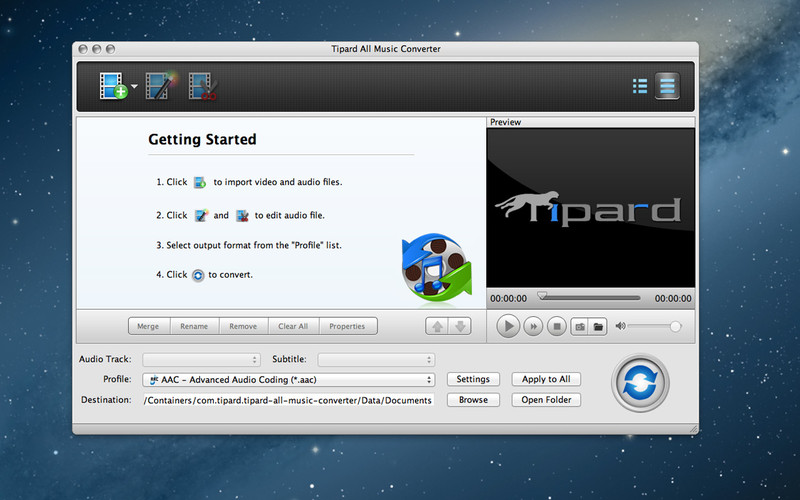
Task: Move item down with arrow button
Action: tap(460, 326)
